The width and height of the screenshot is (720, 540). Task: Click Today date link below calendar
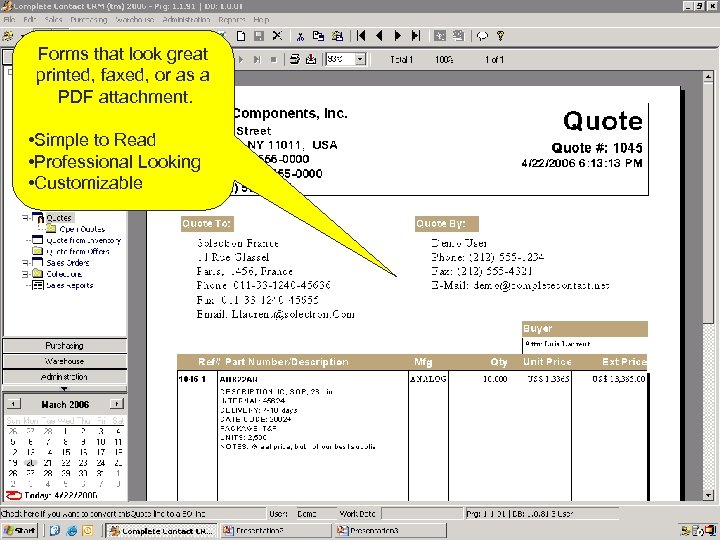click(x=60, y=495)
